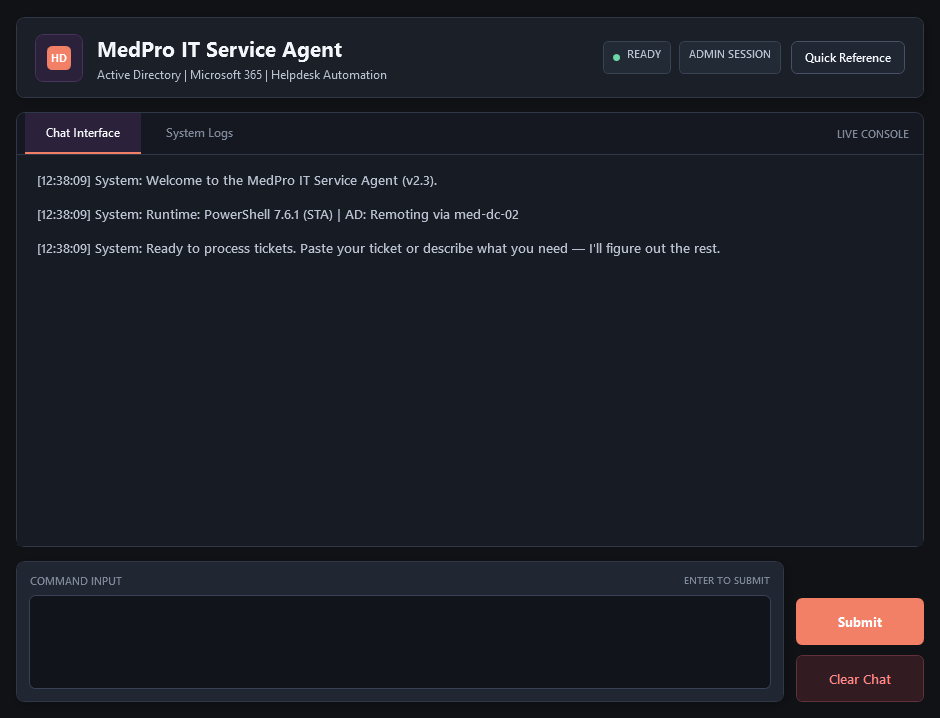The image size is (940, 718).
Task: Clear the chat with Clear Chat
Action: pos(859,679)
